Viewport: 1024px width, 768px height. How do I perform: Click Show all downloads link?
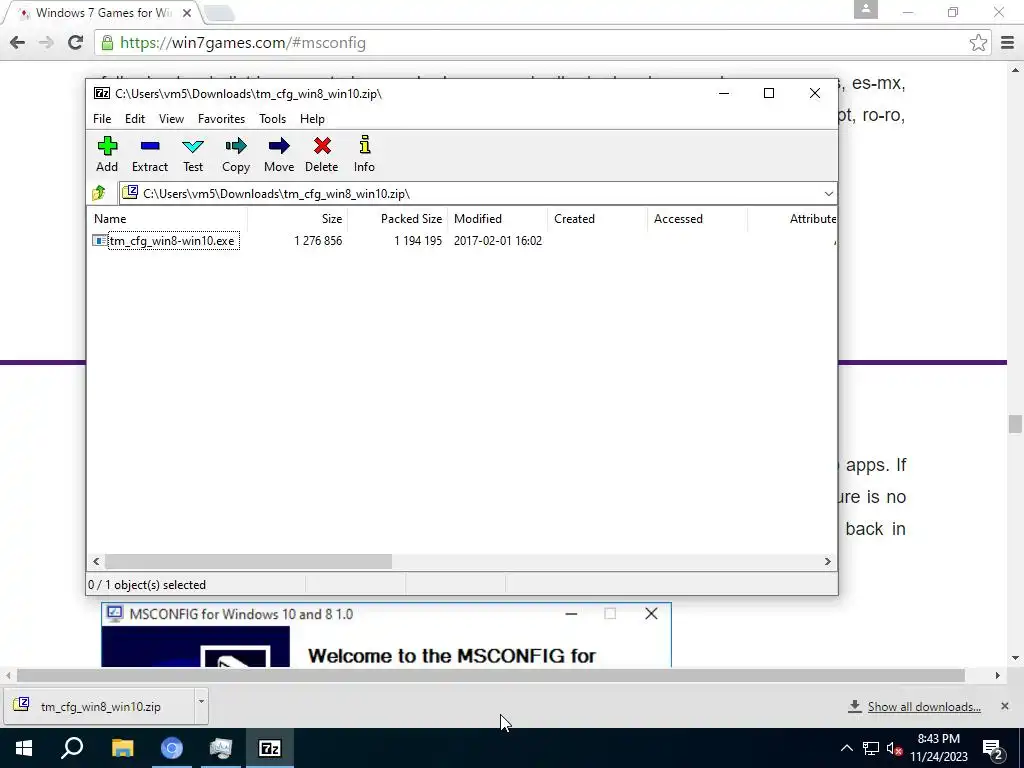923,707
